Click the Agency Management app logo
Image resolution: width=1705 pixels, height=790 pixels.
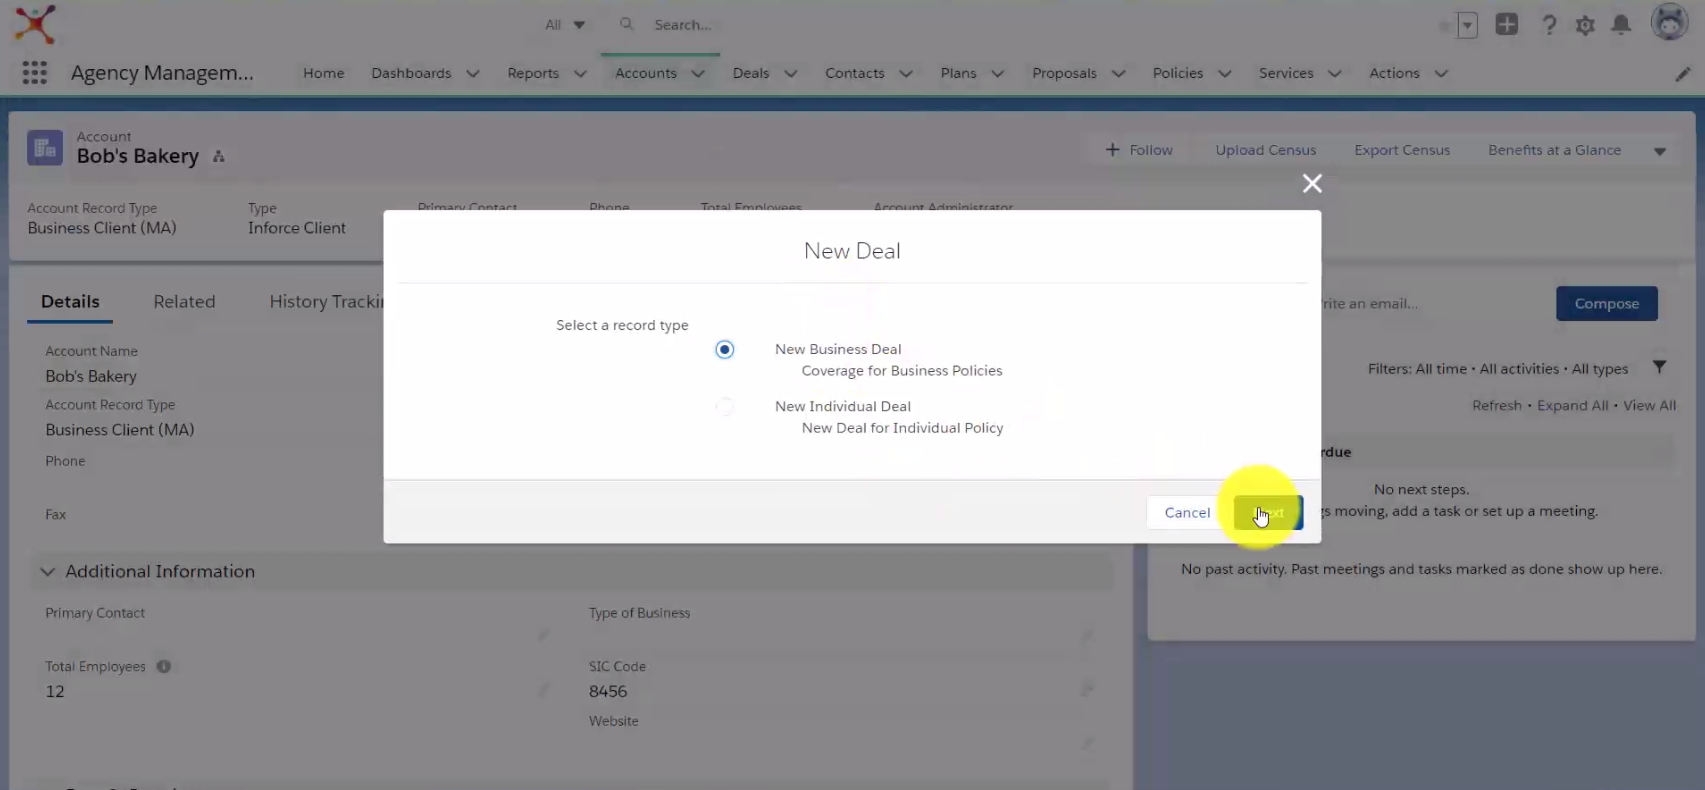point(35,24)
